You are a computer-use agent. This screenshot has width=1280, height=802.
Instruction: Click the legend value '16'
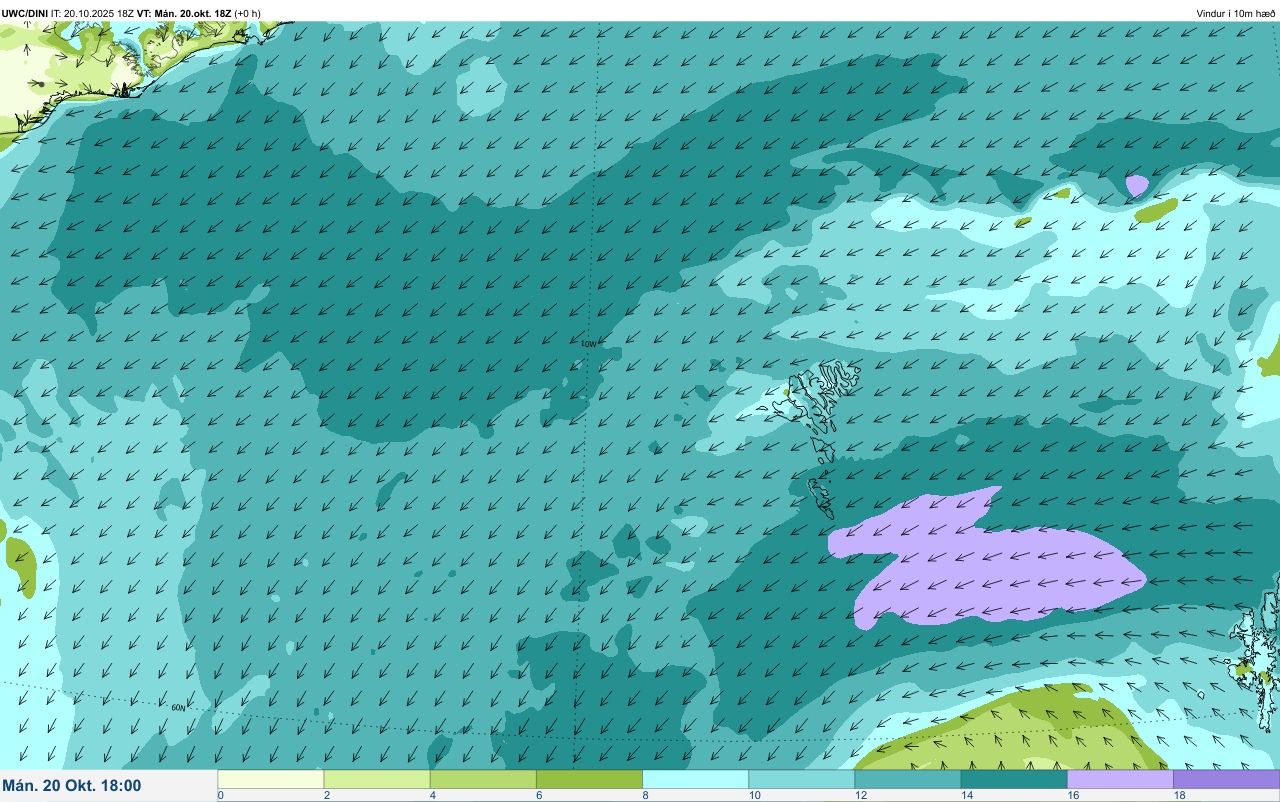pyautogui.click(x=1072, y=796)
